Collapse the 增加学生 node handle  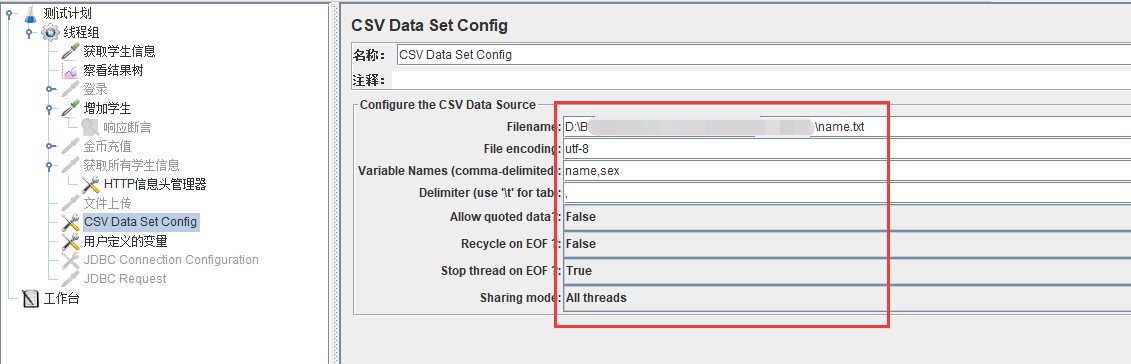50,109
